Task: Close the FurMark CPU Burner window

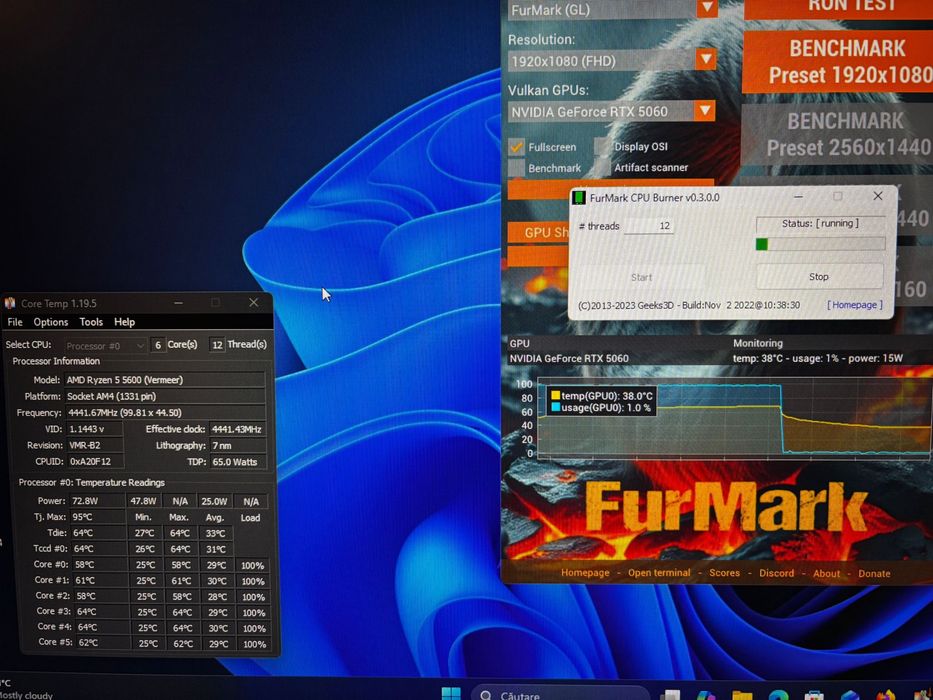Action: click(878, 196)
